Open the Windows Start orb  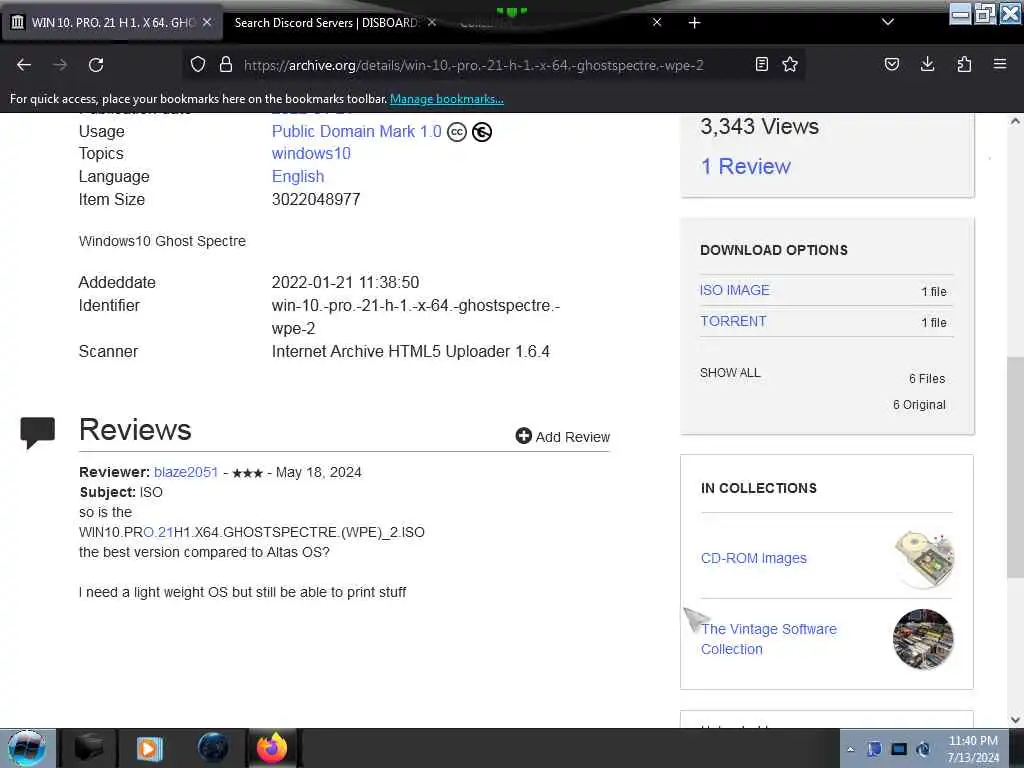click(x=26, y=748)
